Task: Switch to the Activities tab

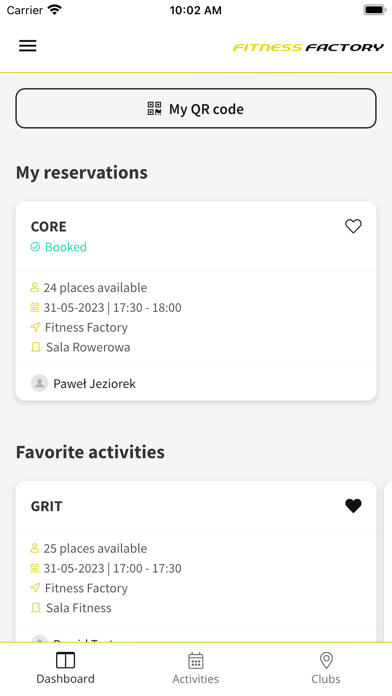Action: pos(196,668)
